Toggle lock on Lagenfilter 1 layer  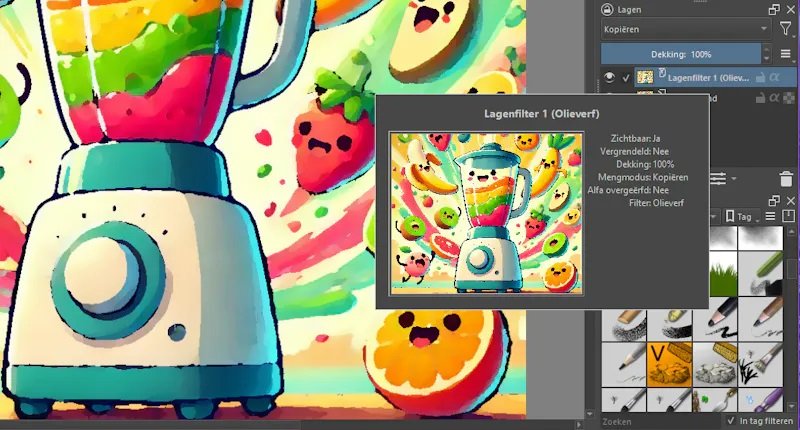click(760, 78)
